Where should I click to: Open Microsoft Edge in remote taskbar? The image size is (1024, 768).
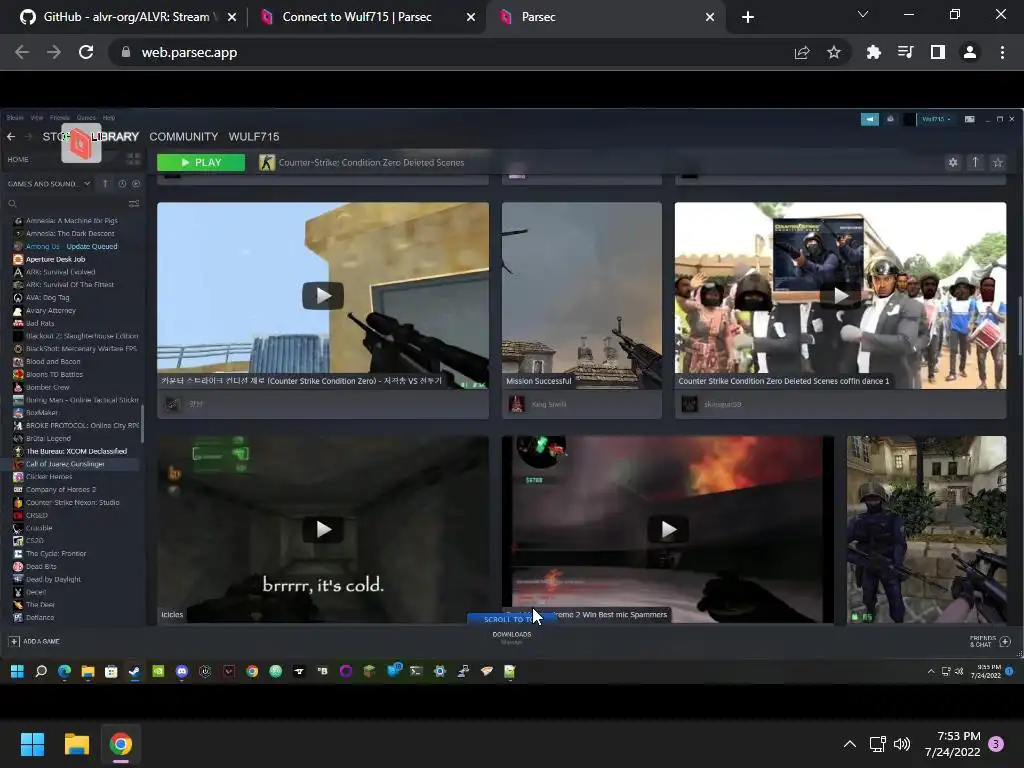[64, 671]
